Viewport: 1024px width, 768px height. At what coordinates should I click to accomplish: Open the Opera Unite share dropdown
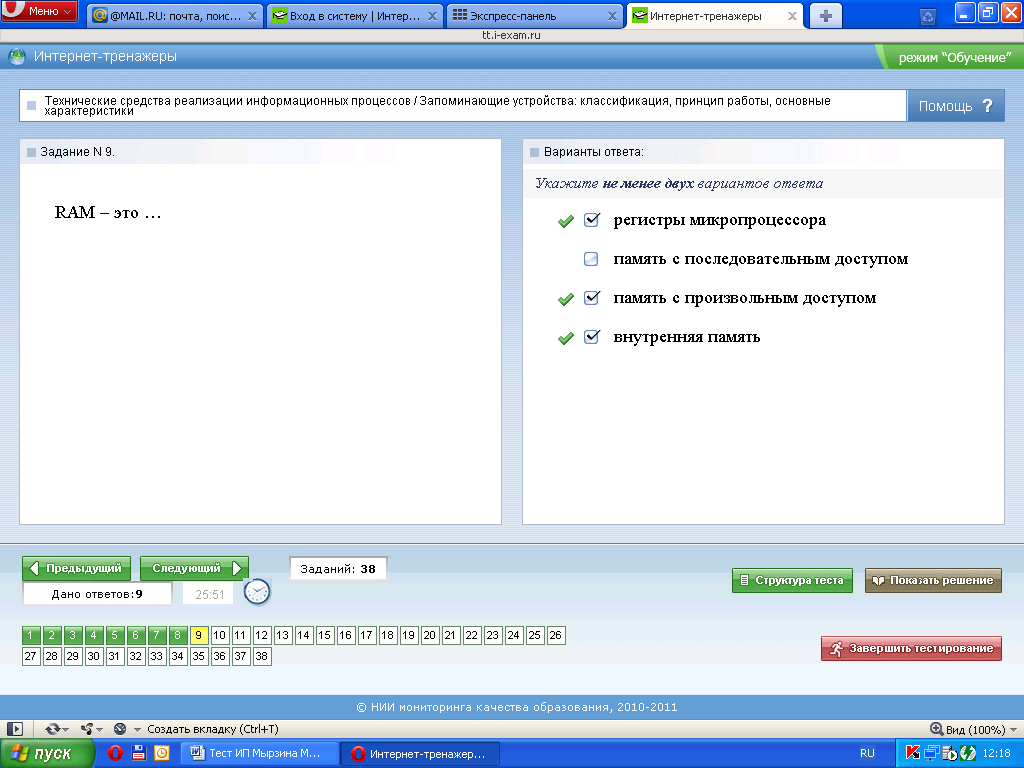coord(91,729)
